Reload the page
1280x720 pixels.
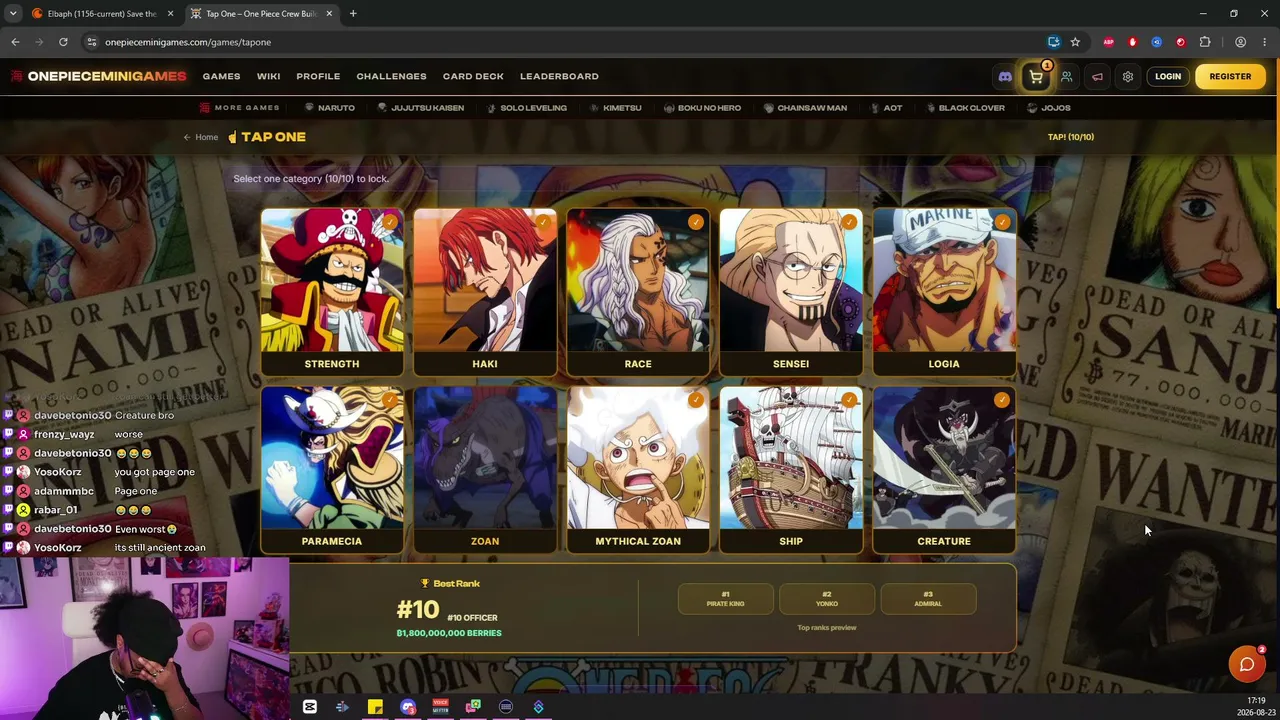click(63, 42)
